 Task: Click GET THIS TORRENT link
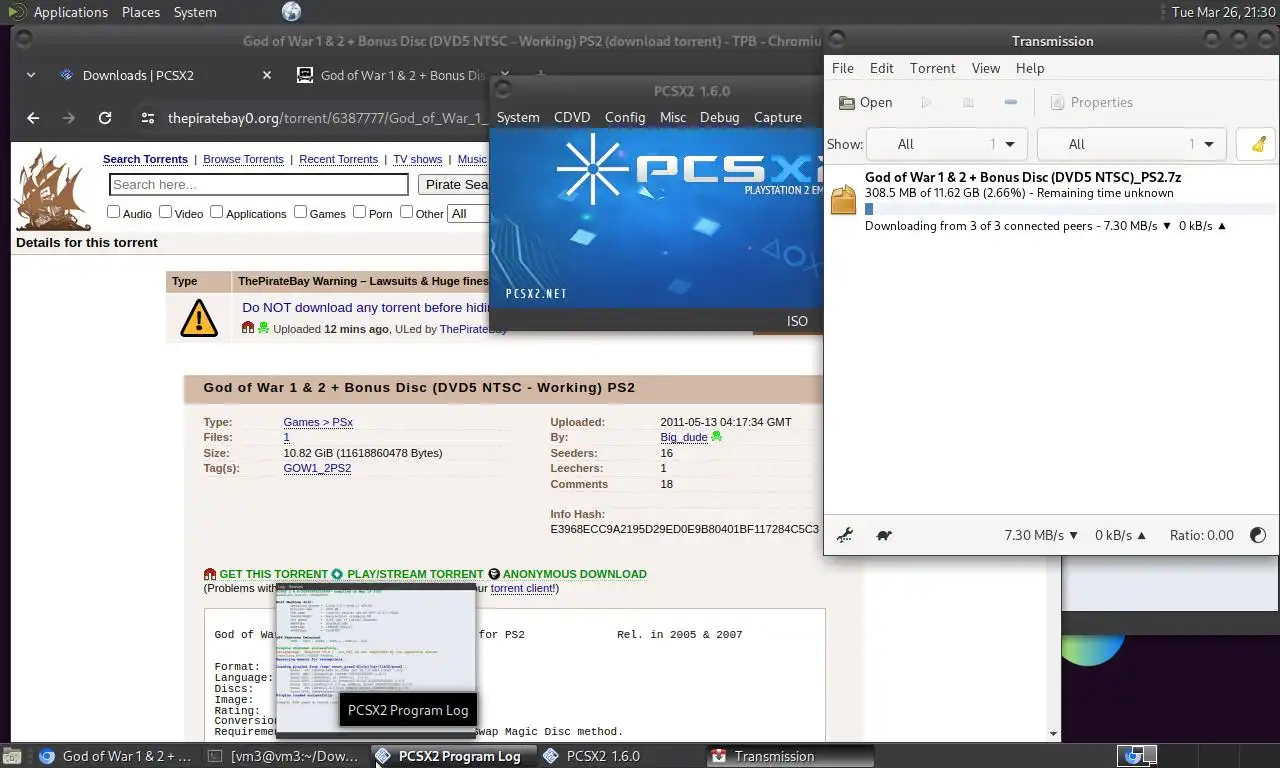(273, 574)
